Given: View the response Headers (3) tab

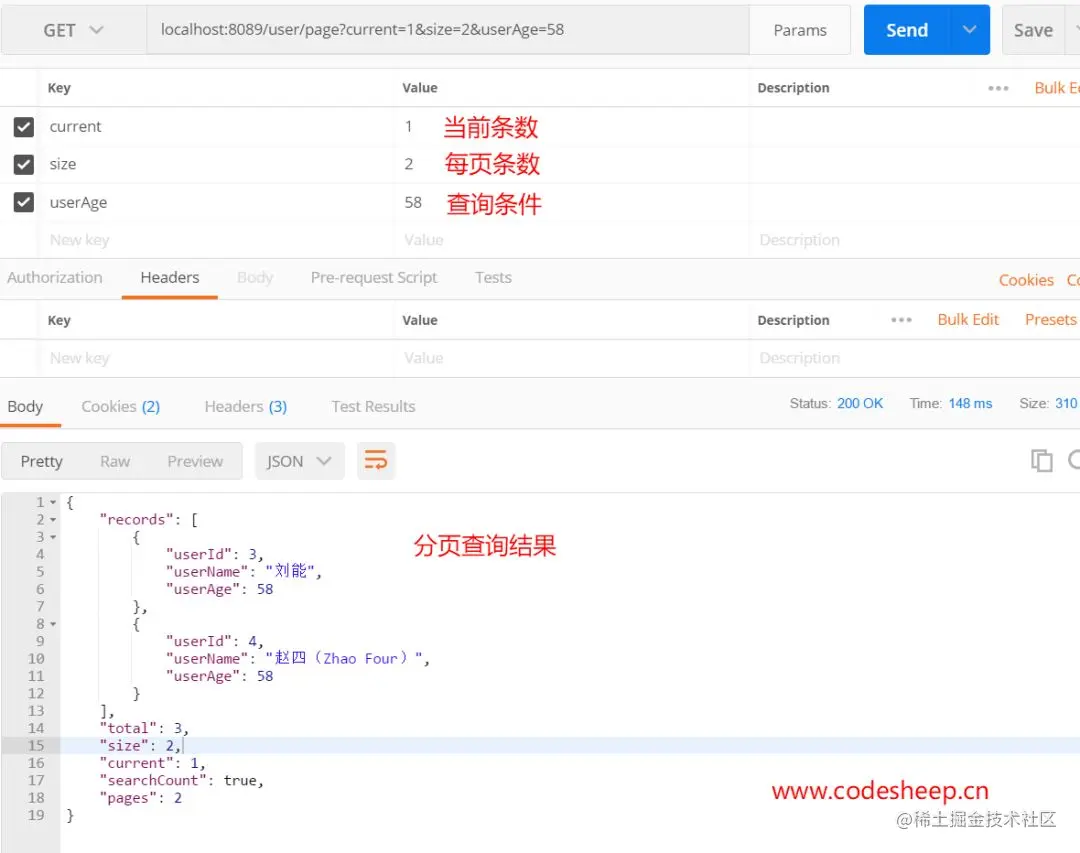Looking at the screenshot, I should (246, 407).
